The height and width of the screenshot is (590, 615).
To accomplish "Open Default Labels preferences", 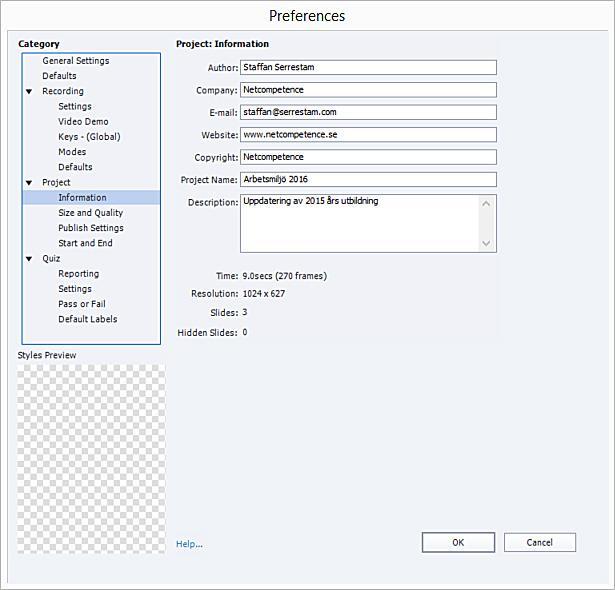I will pos(87,319).
